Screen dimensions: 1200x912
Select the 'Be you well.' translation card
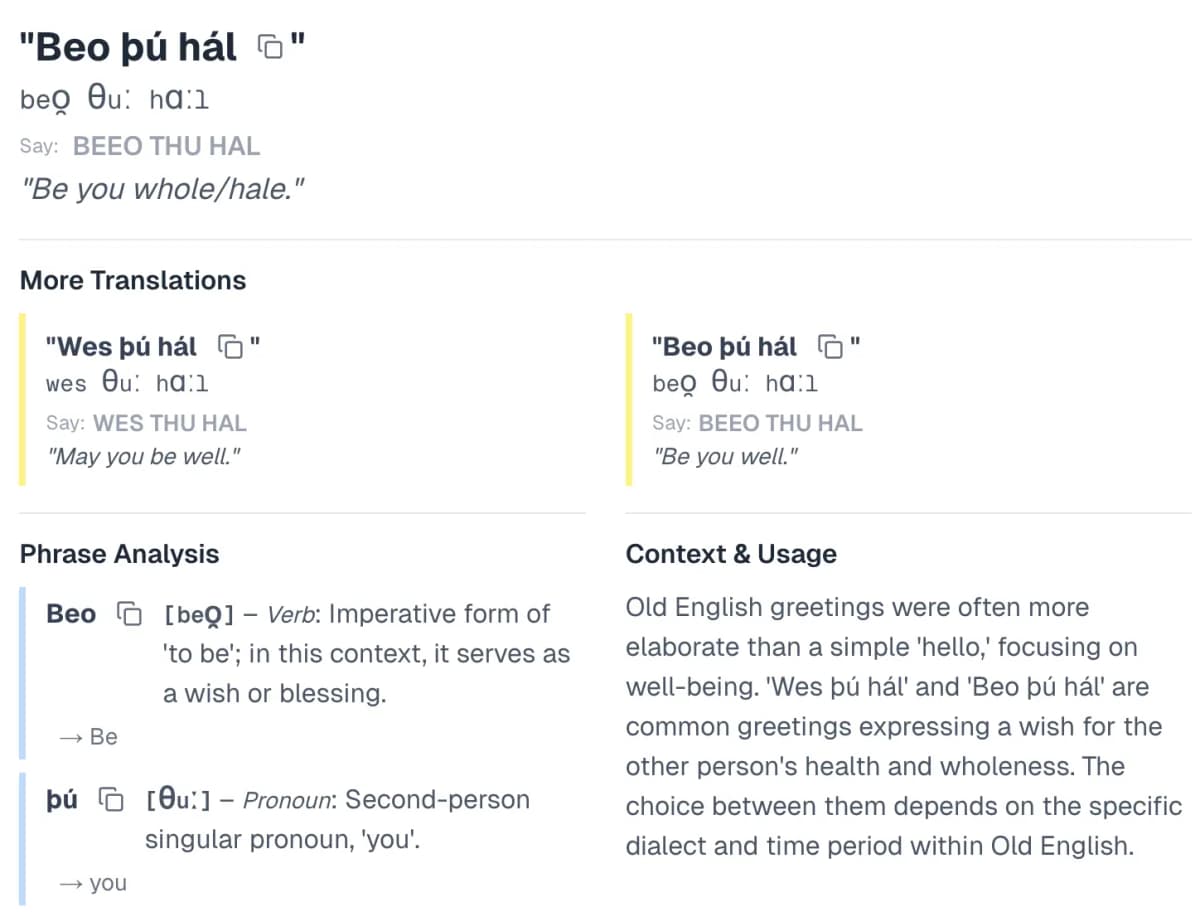tap(908, 400)
